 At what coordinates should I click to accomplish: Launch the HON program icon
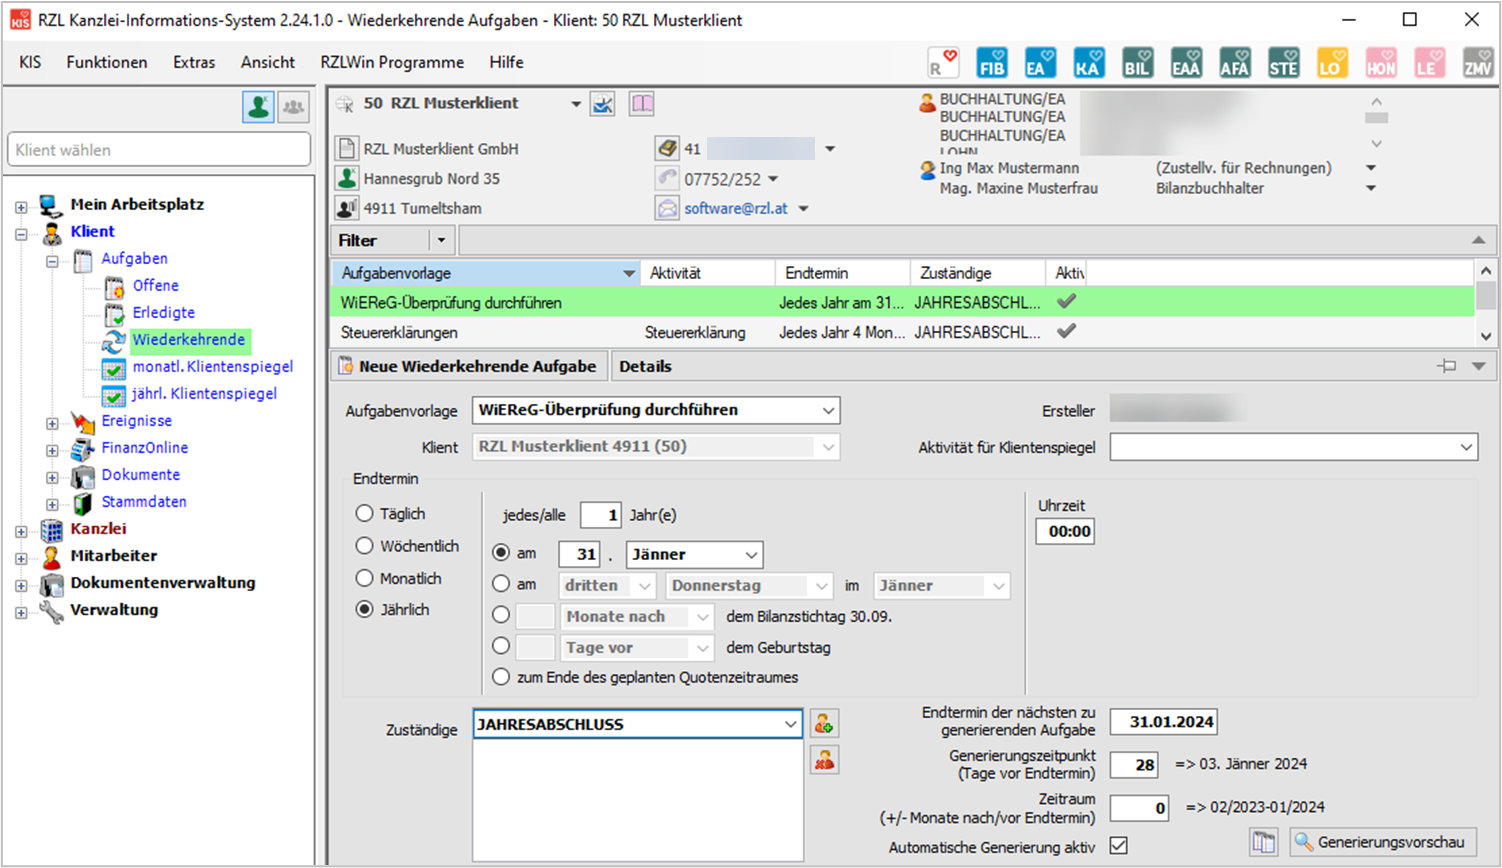[x=1380, y=63]
